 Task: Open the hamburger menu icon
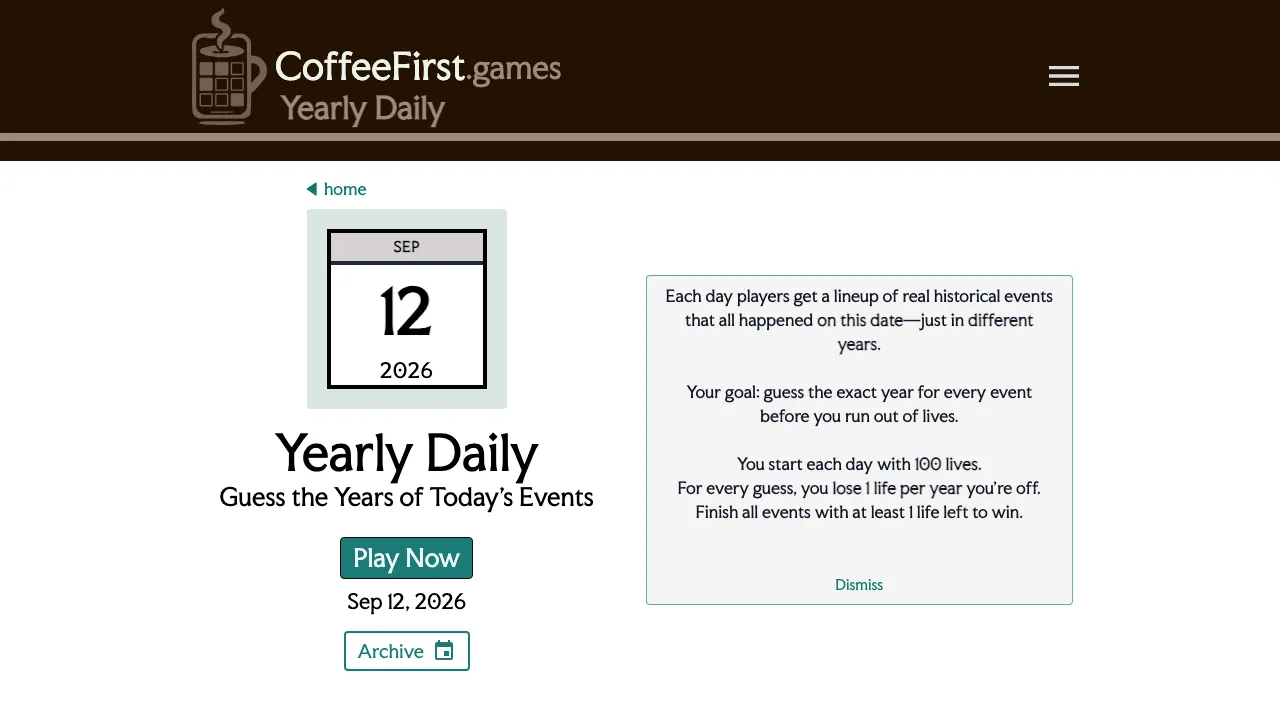click(1063, 76)
